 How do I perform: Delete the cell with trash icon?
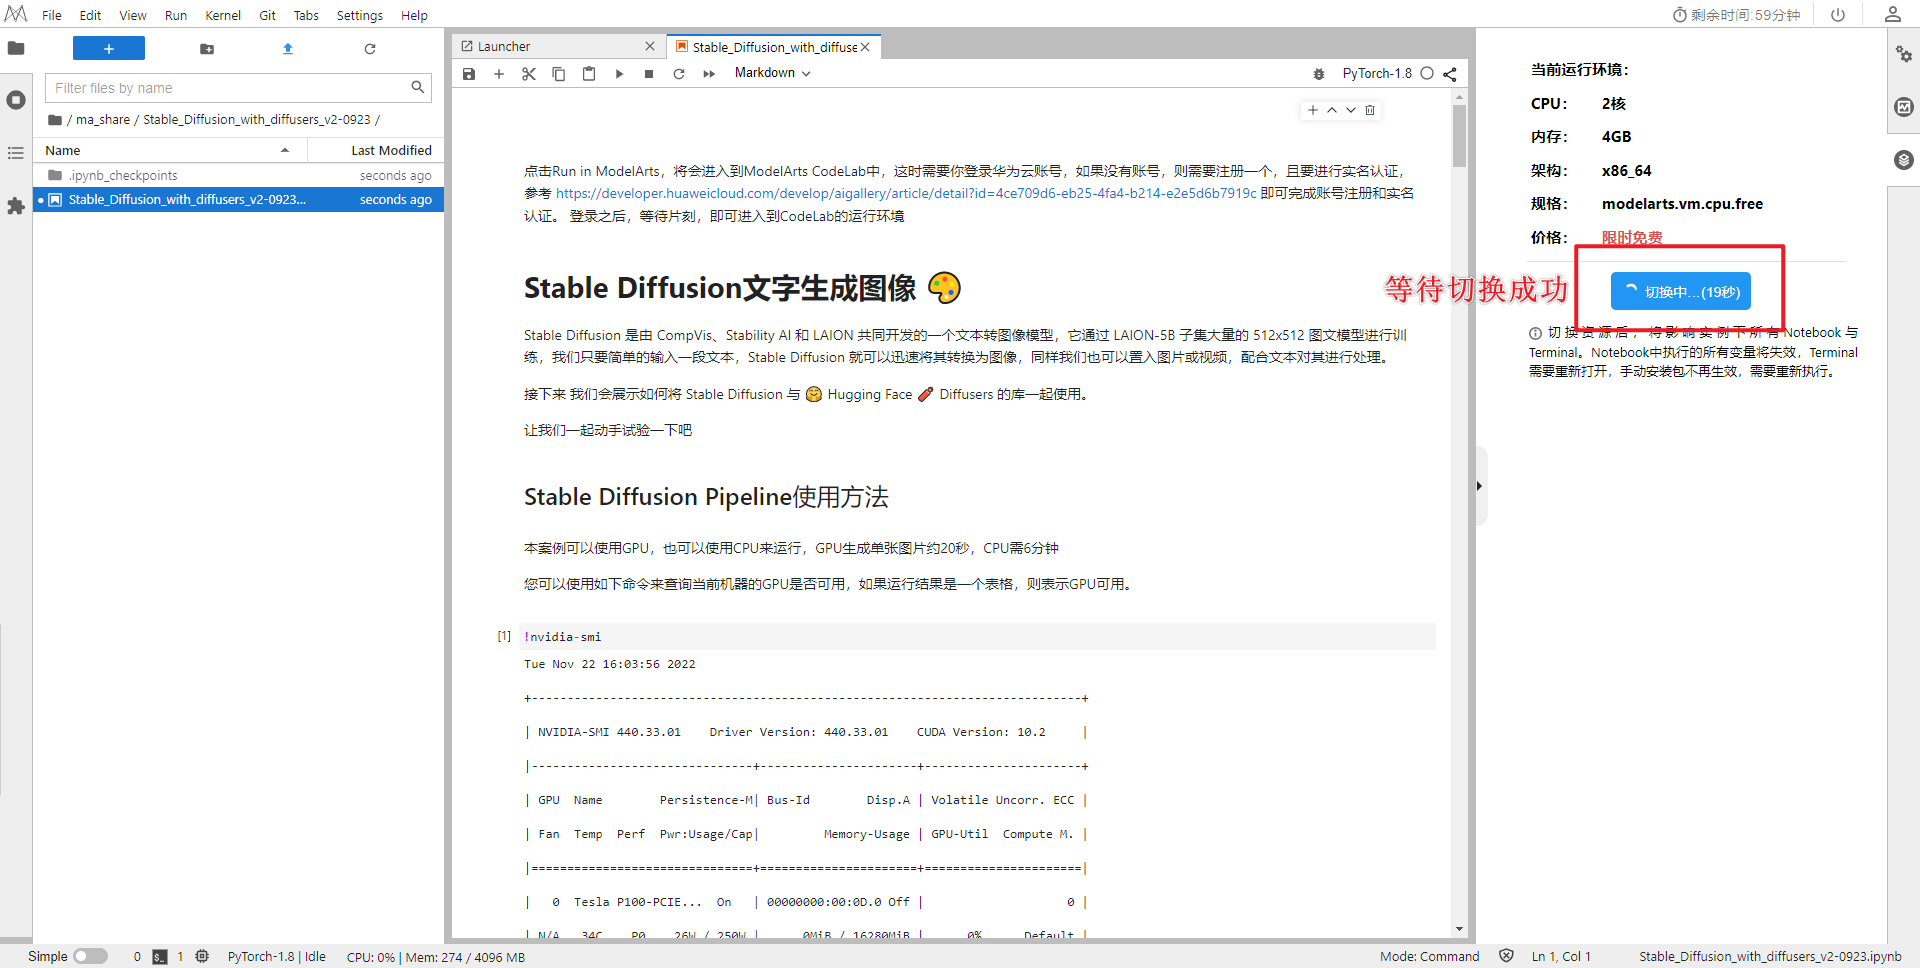[x=1370, y=110]
